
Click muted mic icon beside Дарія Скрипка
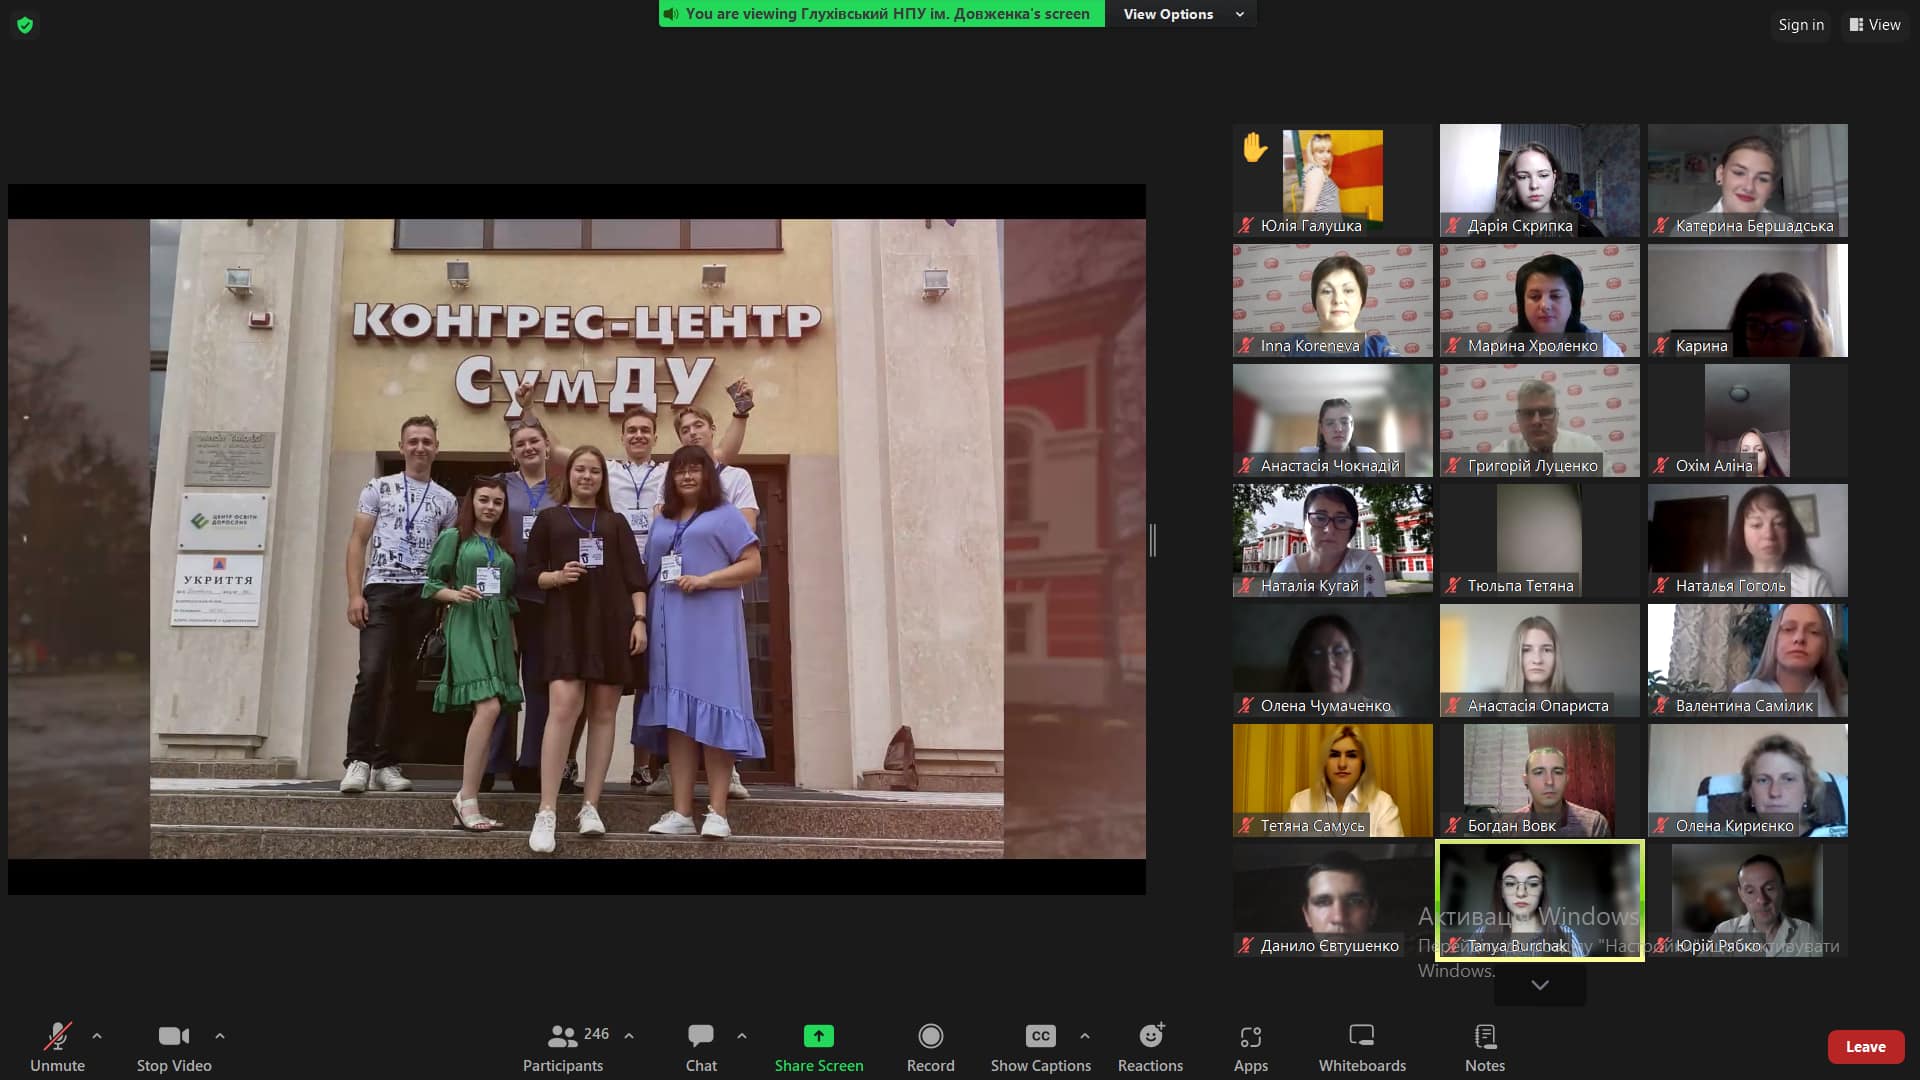click(x=1453, y=226)
